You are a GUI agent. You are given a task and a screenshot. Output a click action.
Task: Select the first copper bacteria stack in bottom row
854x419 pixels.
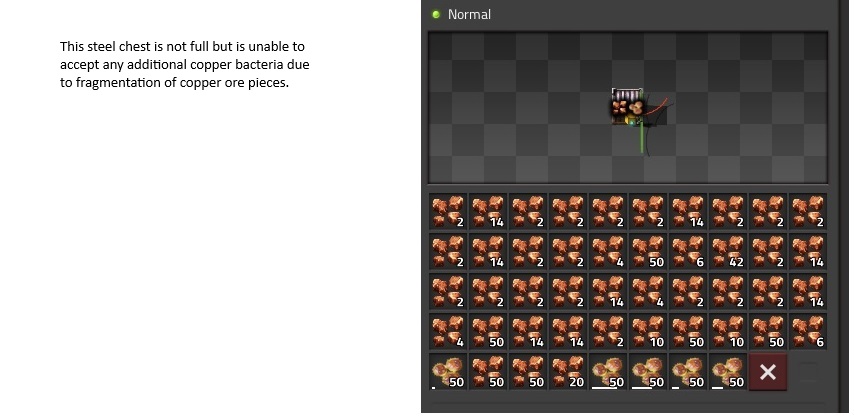point(448,372)
